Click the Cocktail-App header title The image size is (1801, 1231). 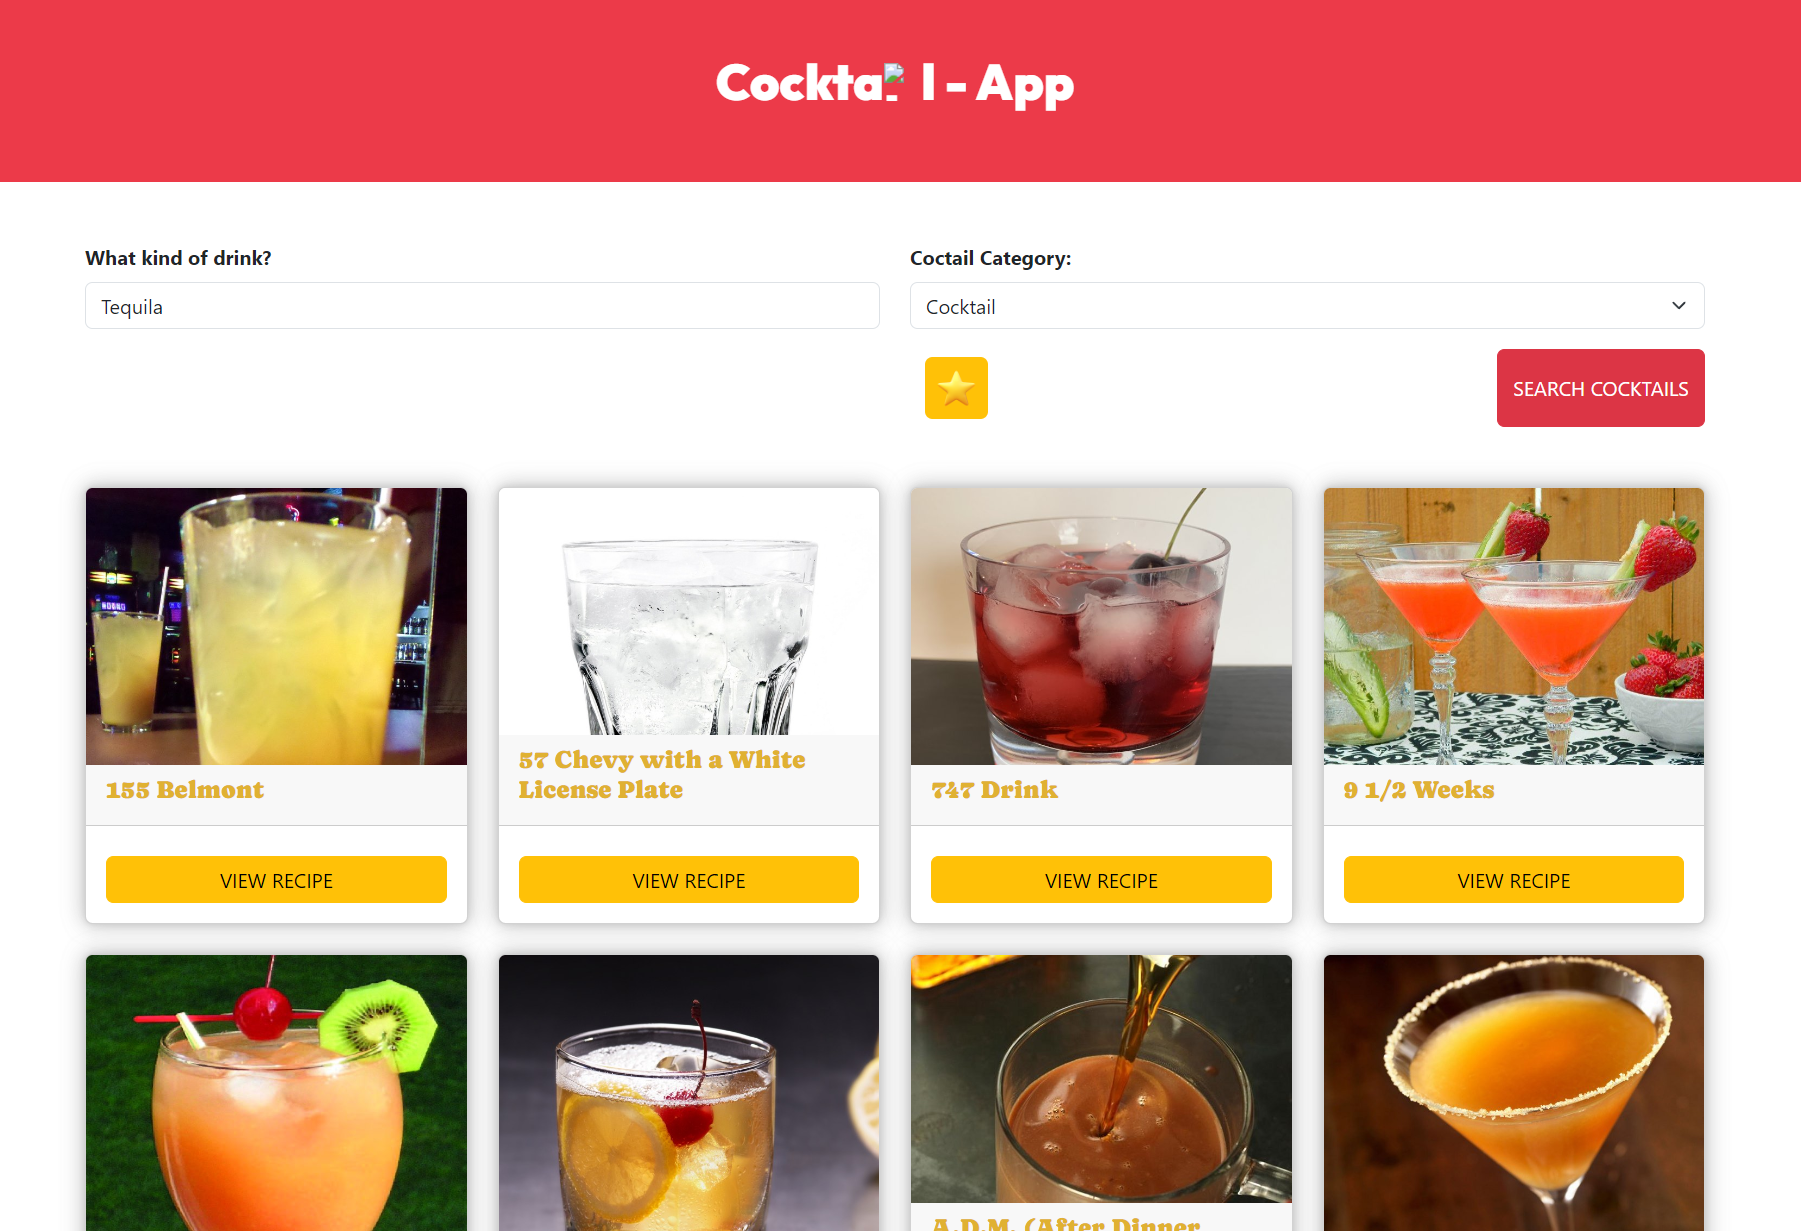(895, 84)
